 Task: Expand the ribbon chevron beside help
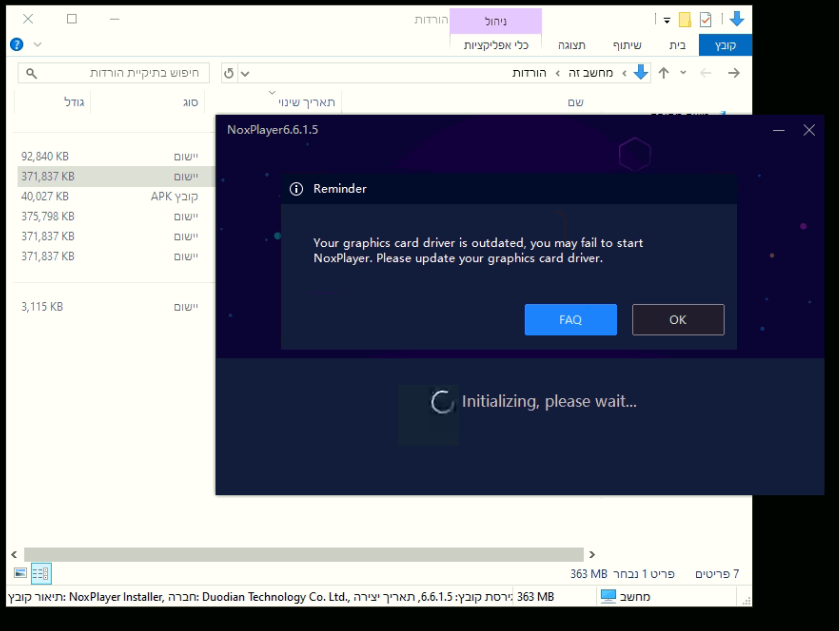pos(37,44)
